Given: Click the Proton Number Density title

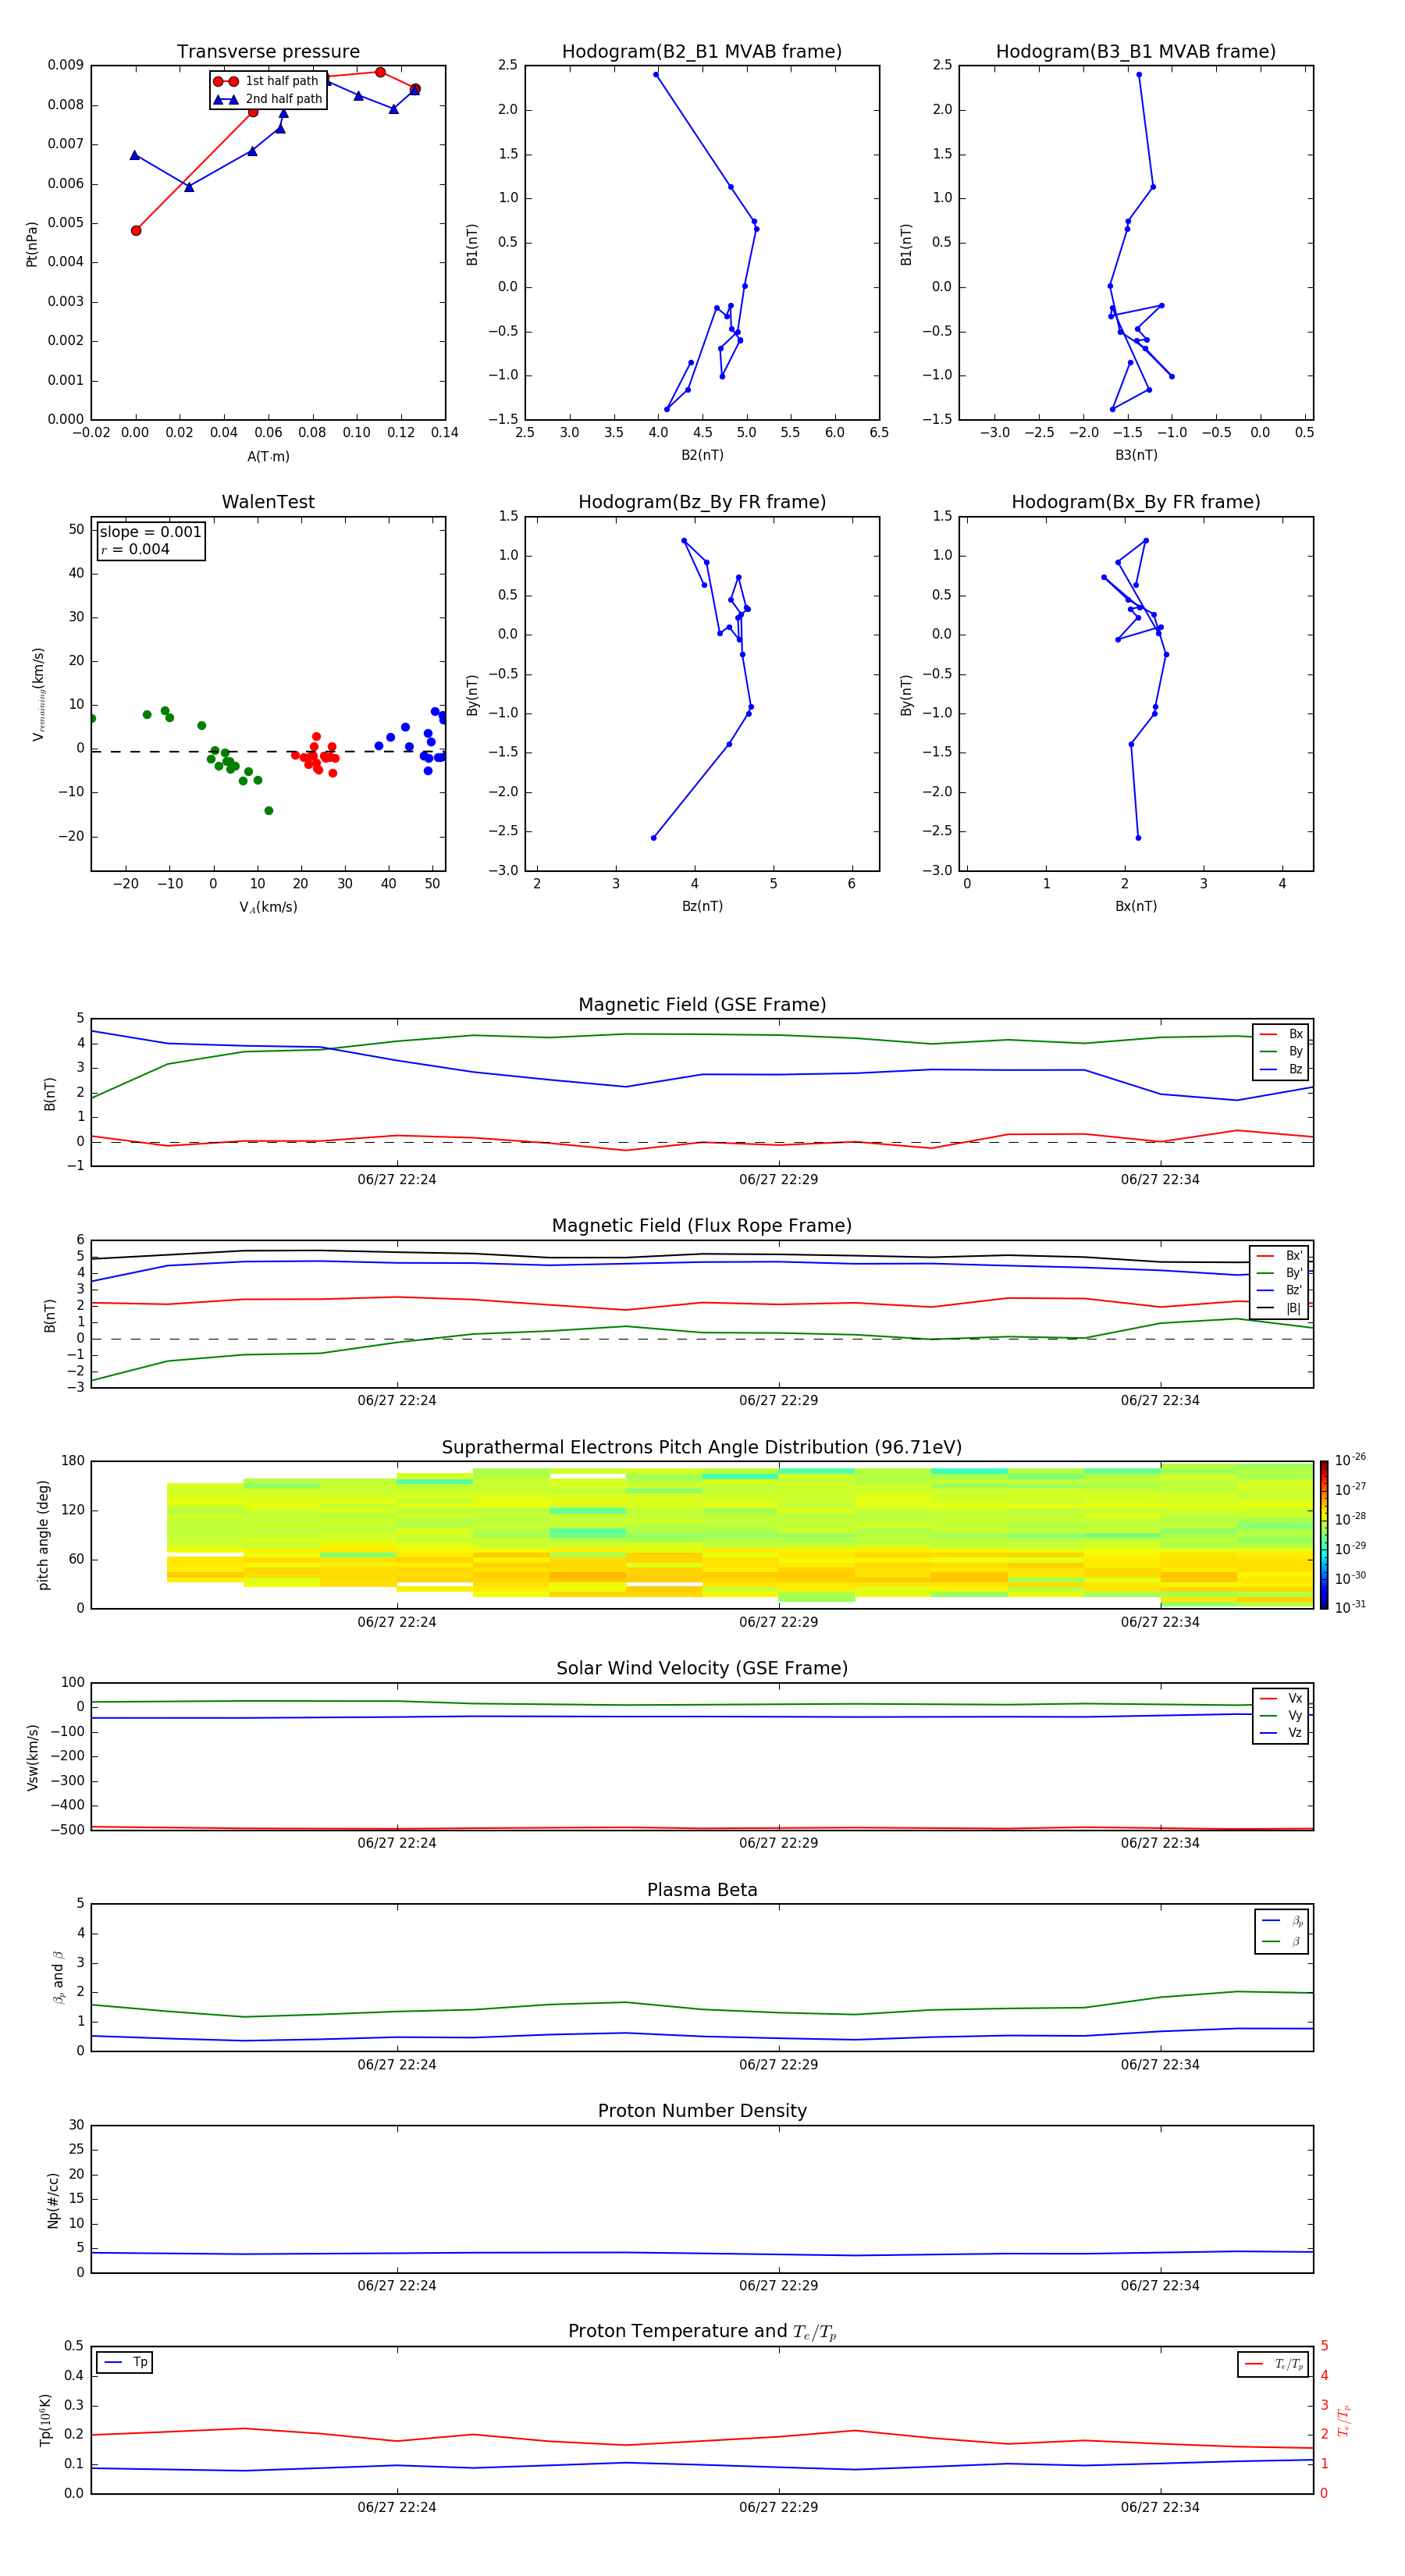Looking at the screenshot, I should tap(702, 2110).
